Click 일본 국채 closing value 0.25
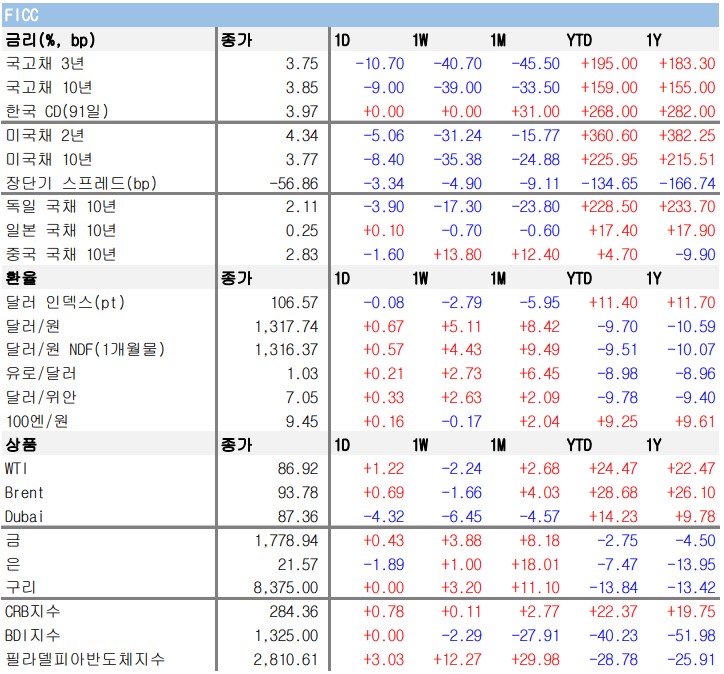Screen dimensions: 724x674 [x=302, y=231]
